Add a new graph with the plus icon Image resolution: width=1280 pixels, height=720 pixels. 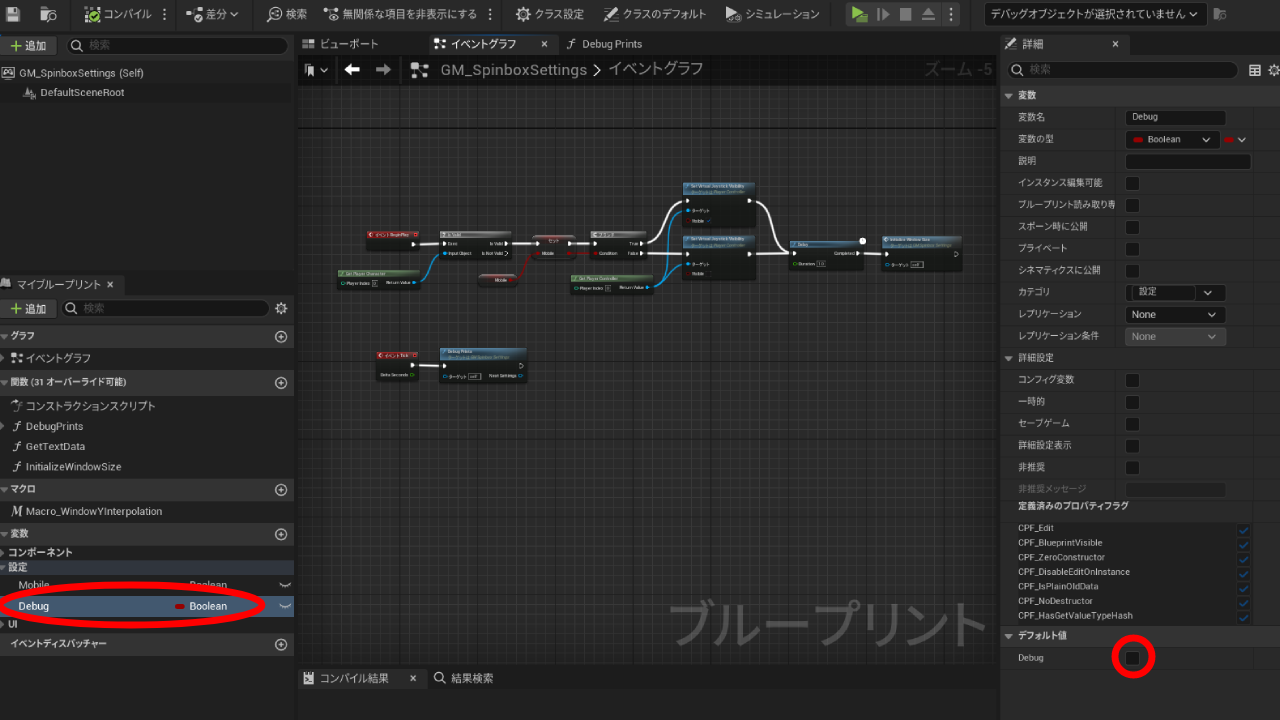click(x=281, y=337)
